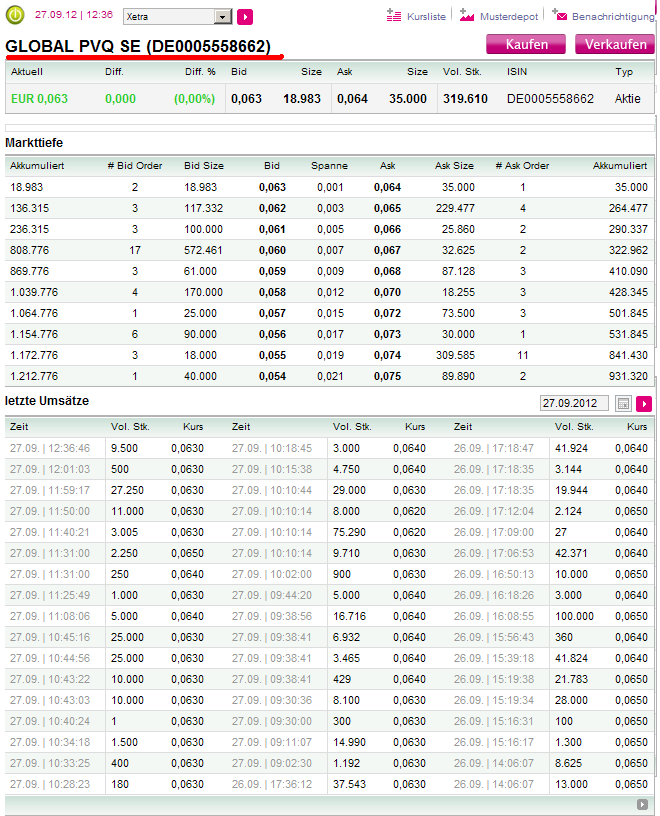Click the date field showing 27.09.2012

[x=574, y=403]
